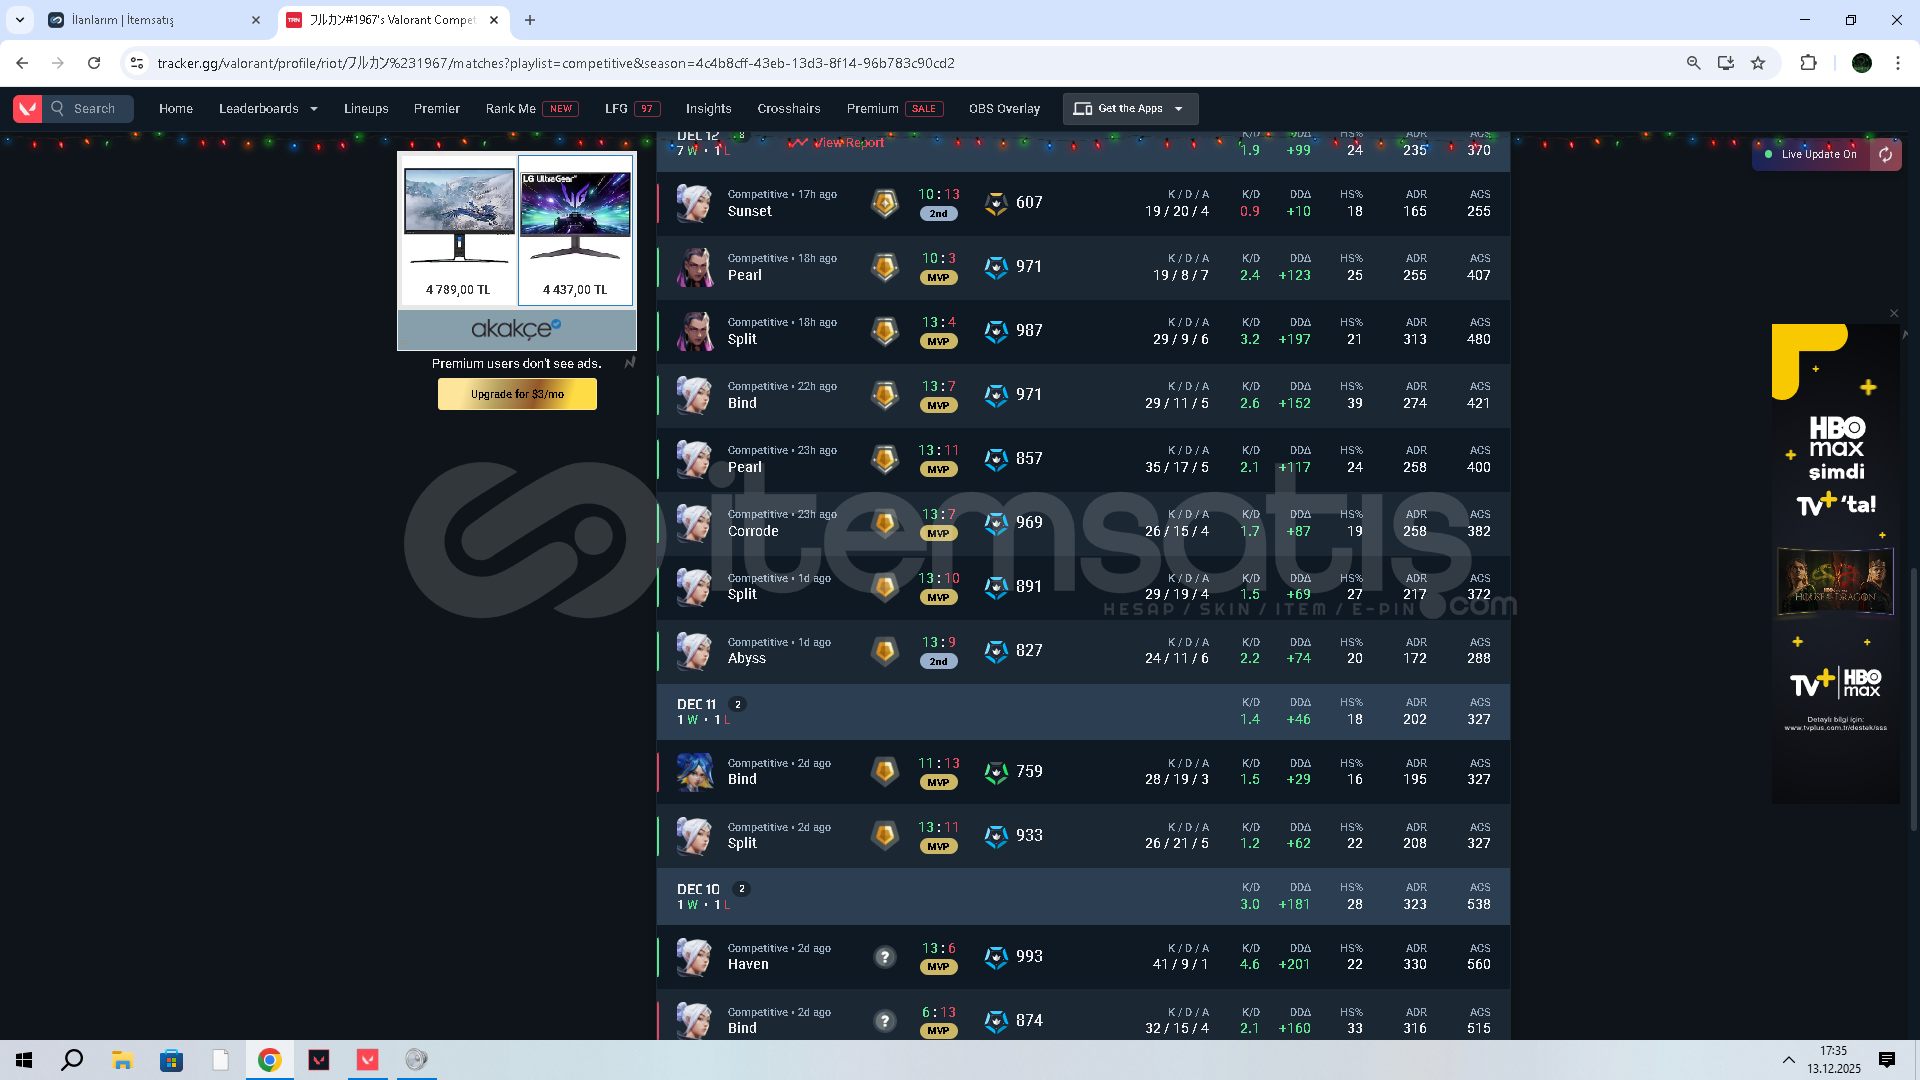Viewport: 1920px width, 1080px height.
Task: Click the Killjoy agent icon on the 2d ago Bind match
Action: [x=694, y=772]
